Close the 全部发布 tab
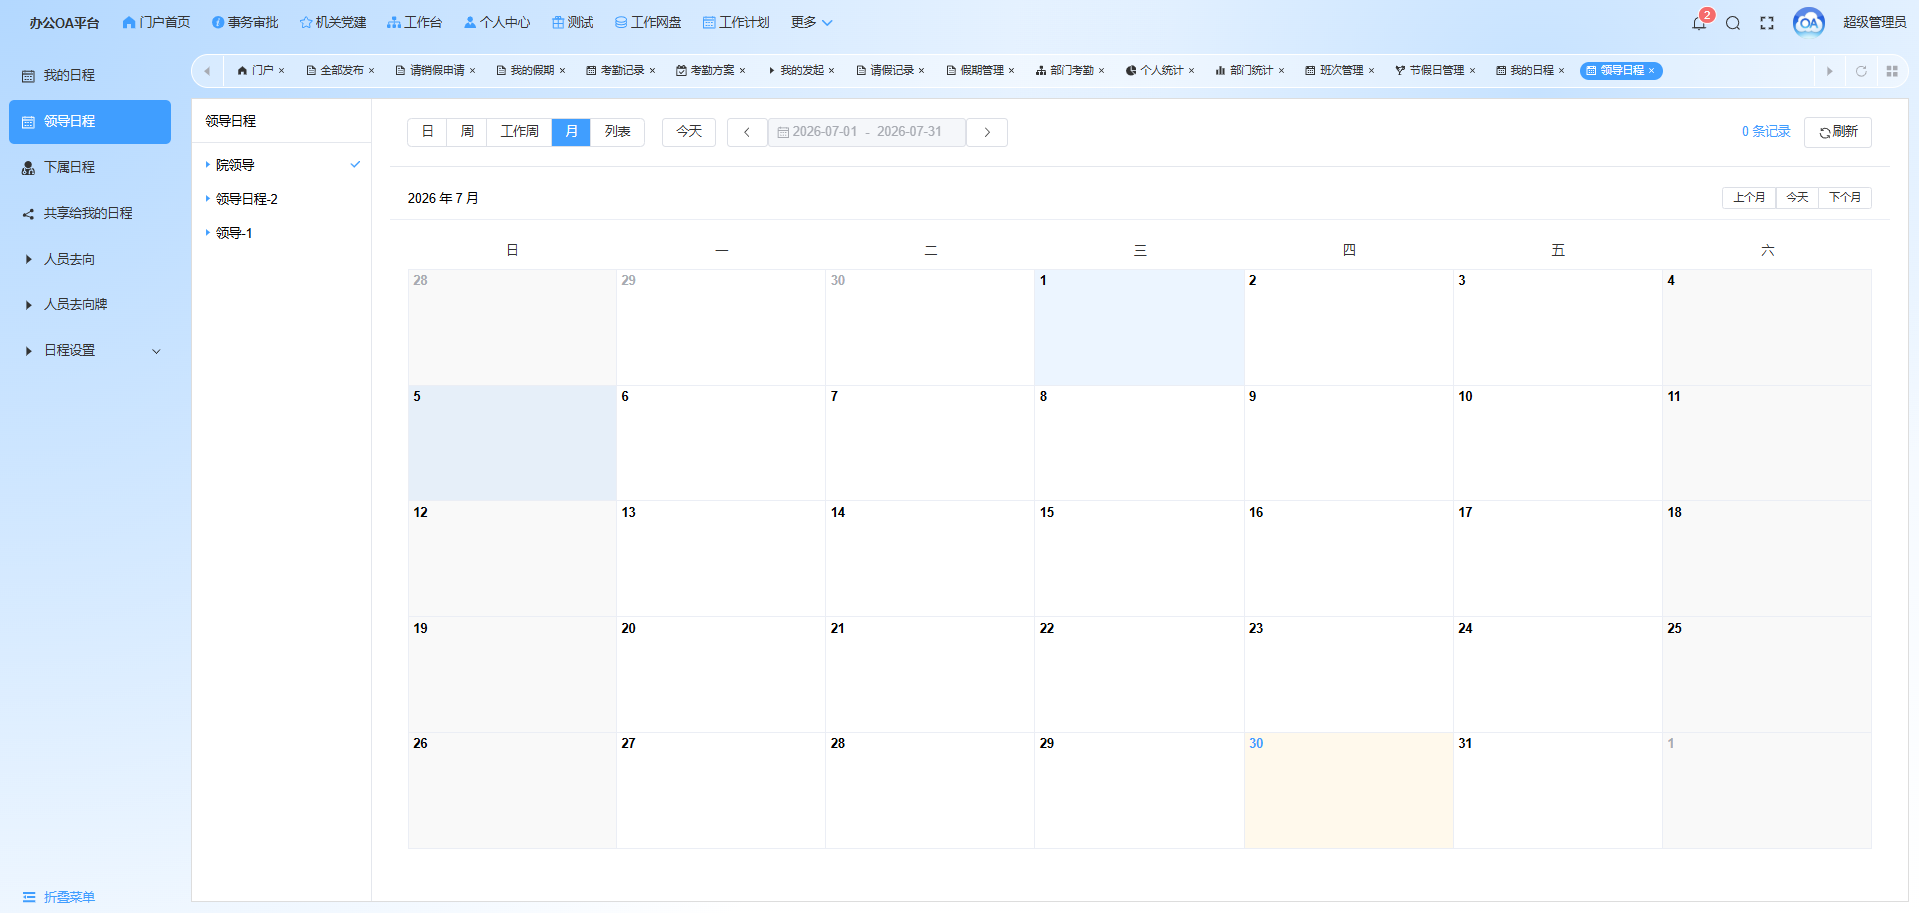1919x913 pixels. (372, 71)
